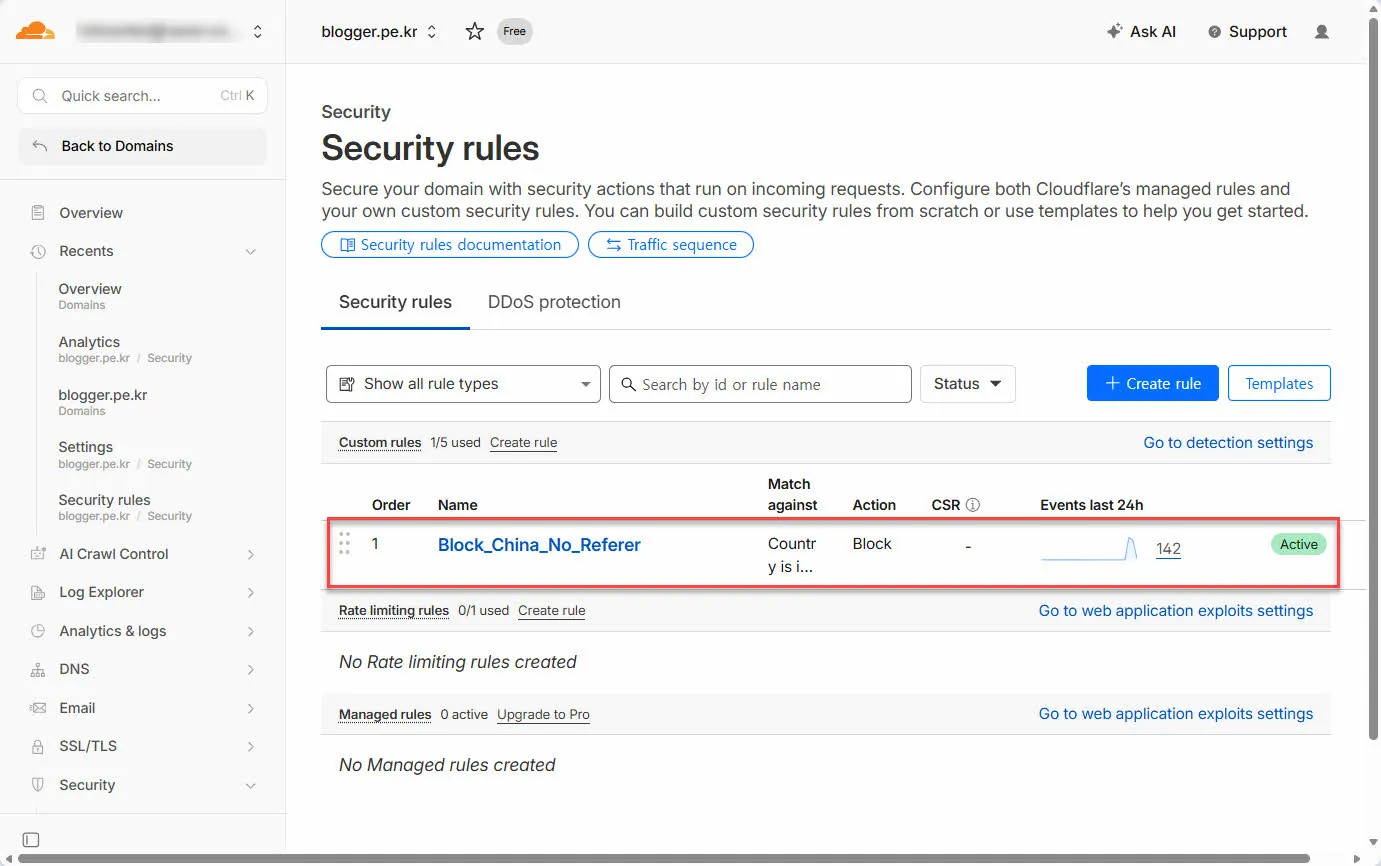1381x866 pixels.
Task: Open Overview in the sidebar
Action: pos(91,213)
